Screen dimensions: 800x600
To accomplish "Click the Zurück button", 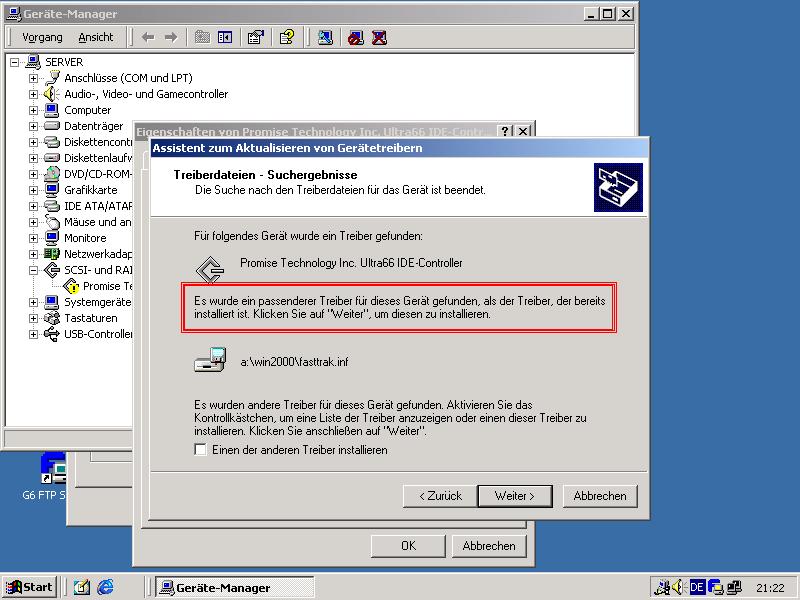I will click(440, 495).
